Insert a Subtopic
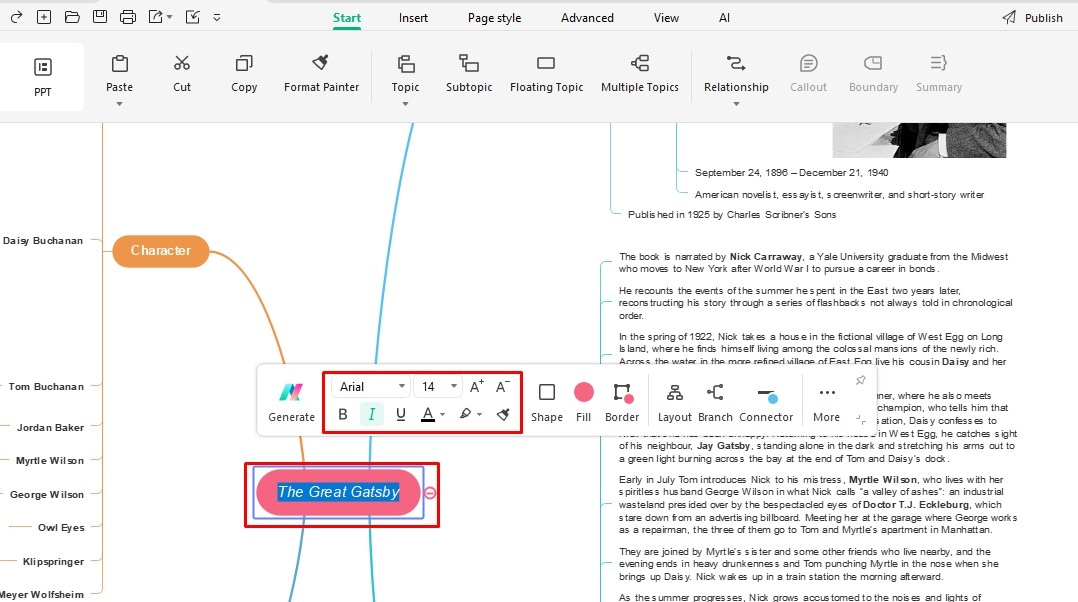 point(469,73)
